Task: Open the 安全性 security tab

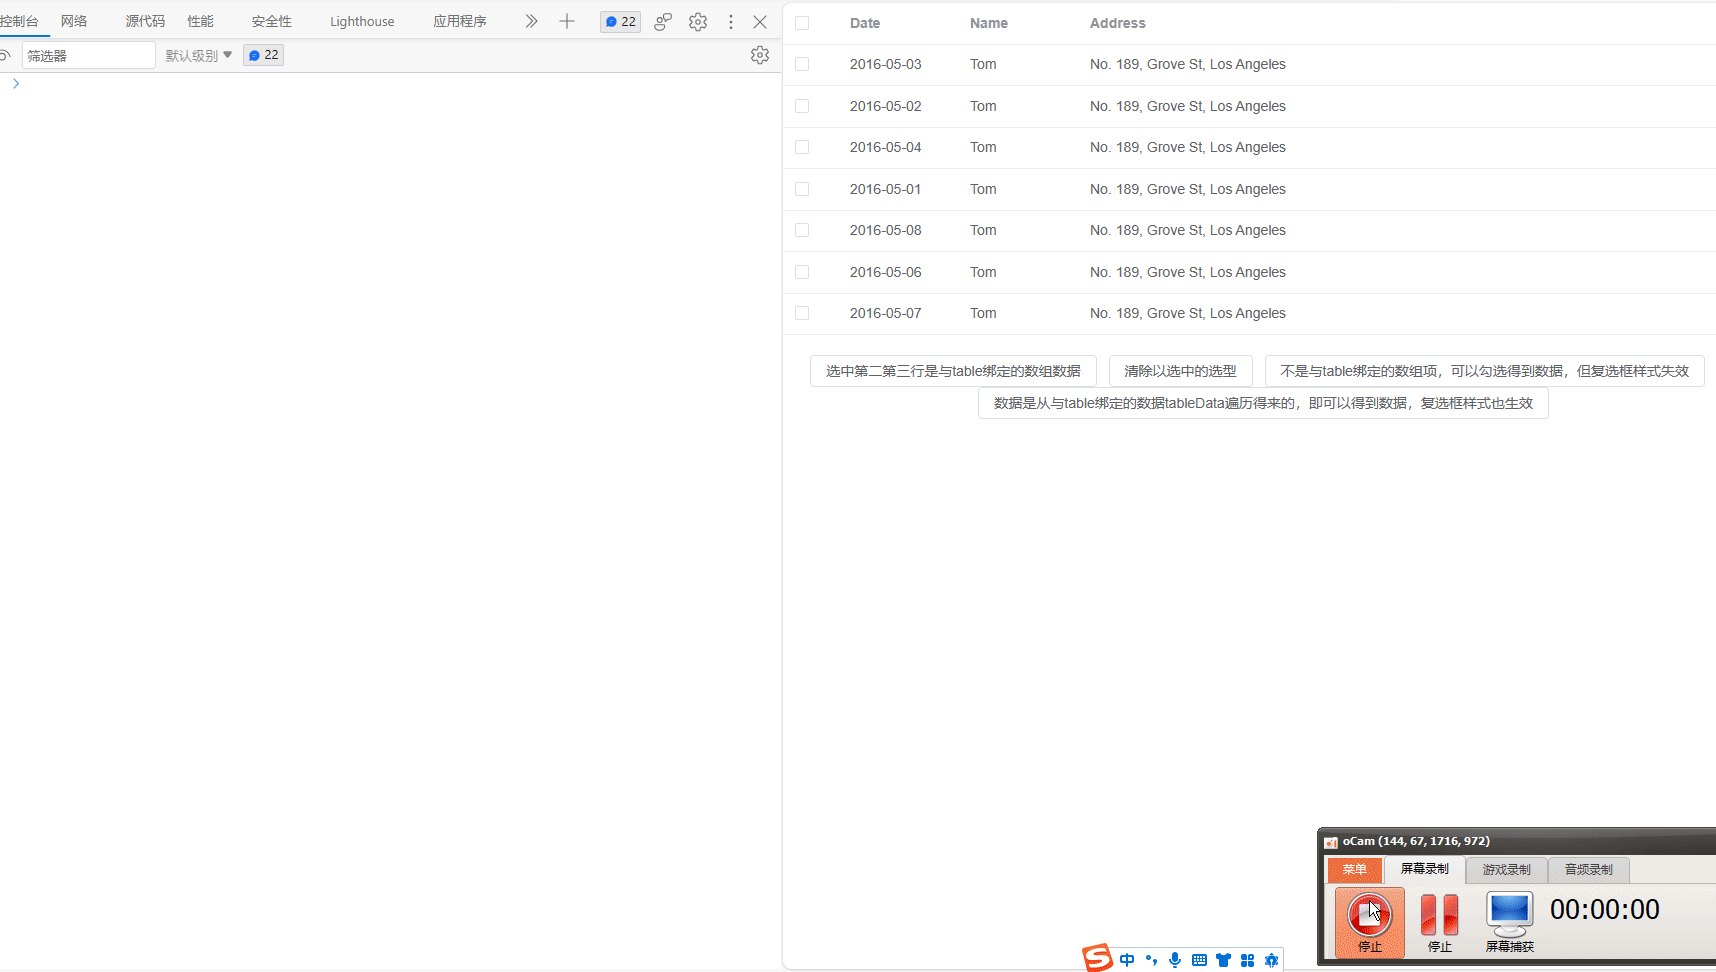Action: 271,21
